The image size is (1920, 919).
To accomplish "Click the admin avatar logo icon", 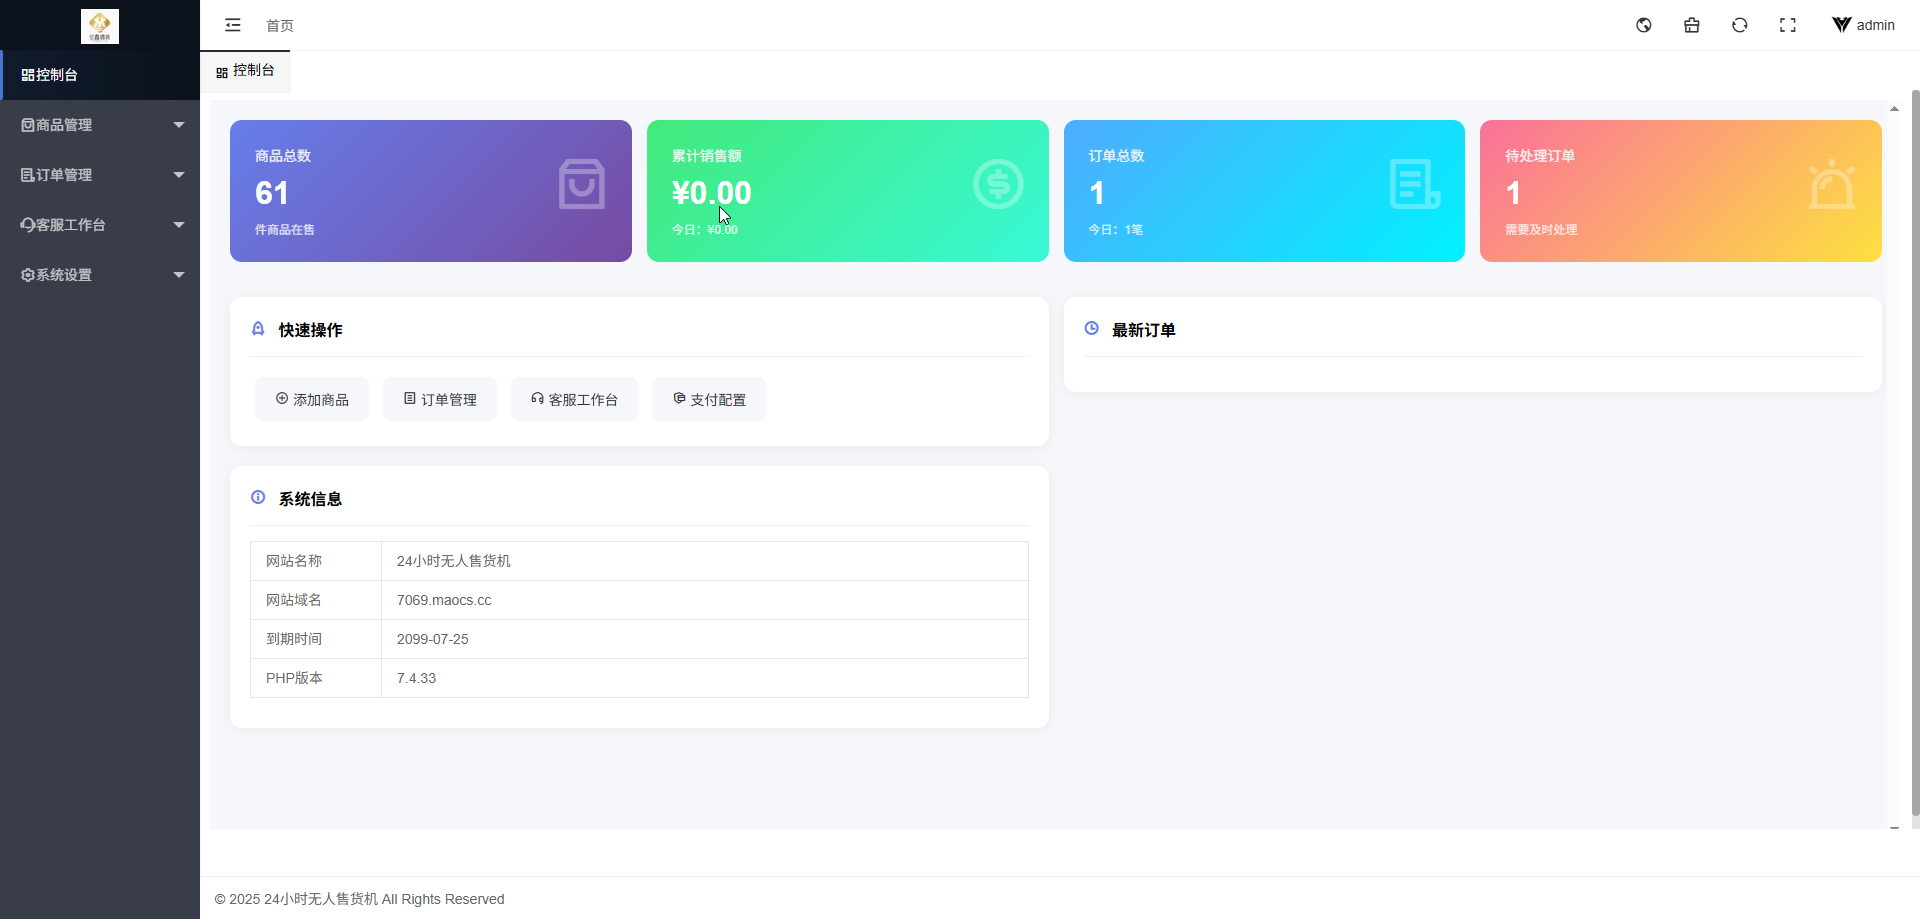I will tap(1842, 25).
